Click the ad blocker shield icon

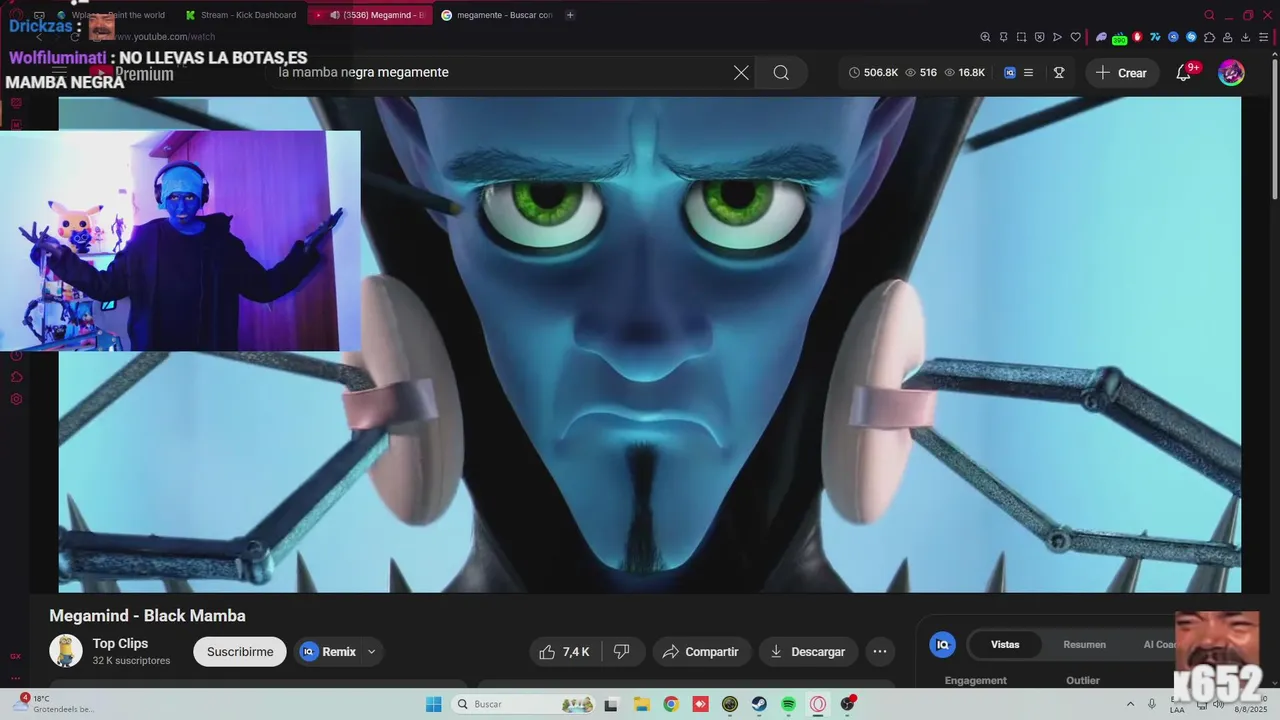click(x=1039, y=37)
